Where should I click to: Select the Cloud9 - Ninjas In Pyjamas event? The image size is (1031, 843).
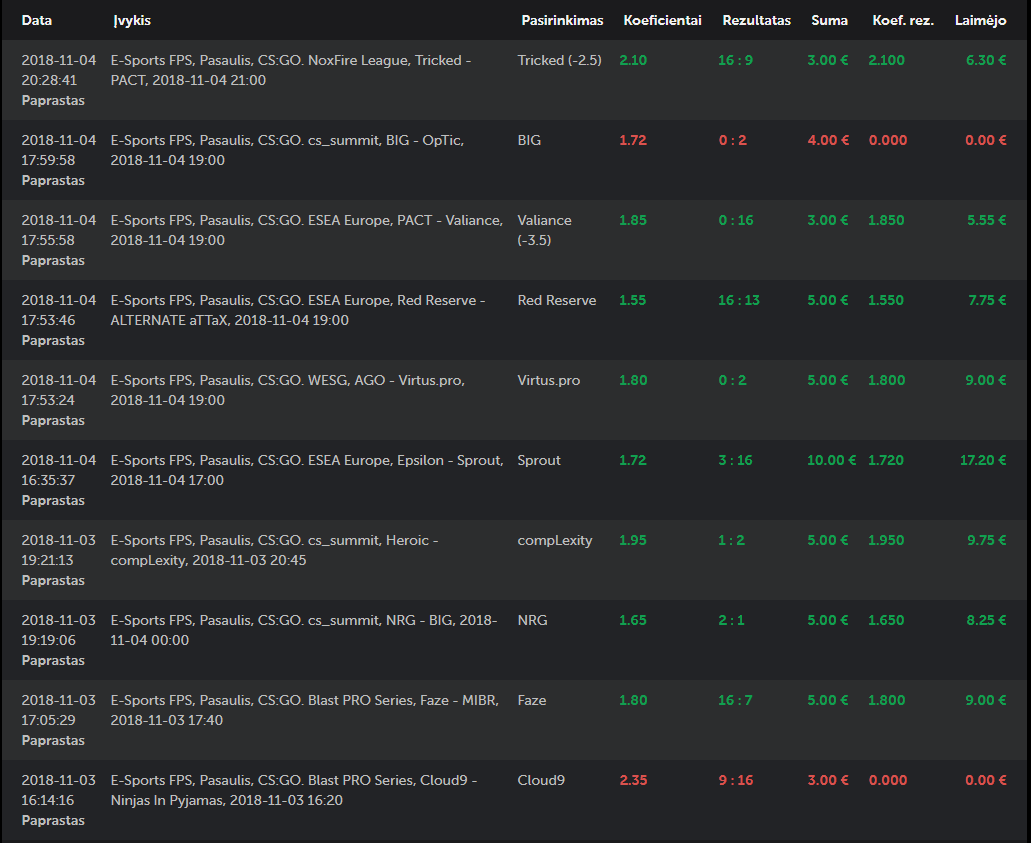click(294, 790)
